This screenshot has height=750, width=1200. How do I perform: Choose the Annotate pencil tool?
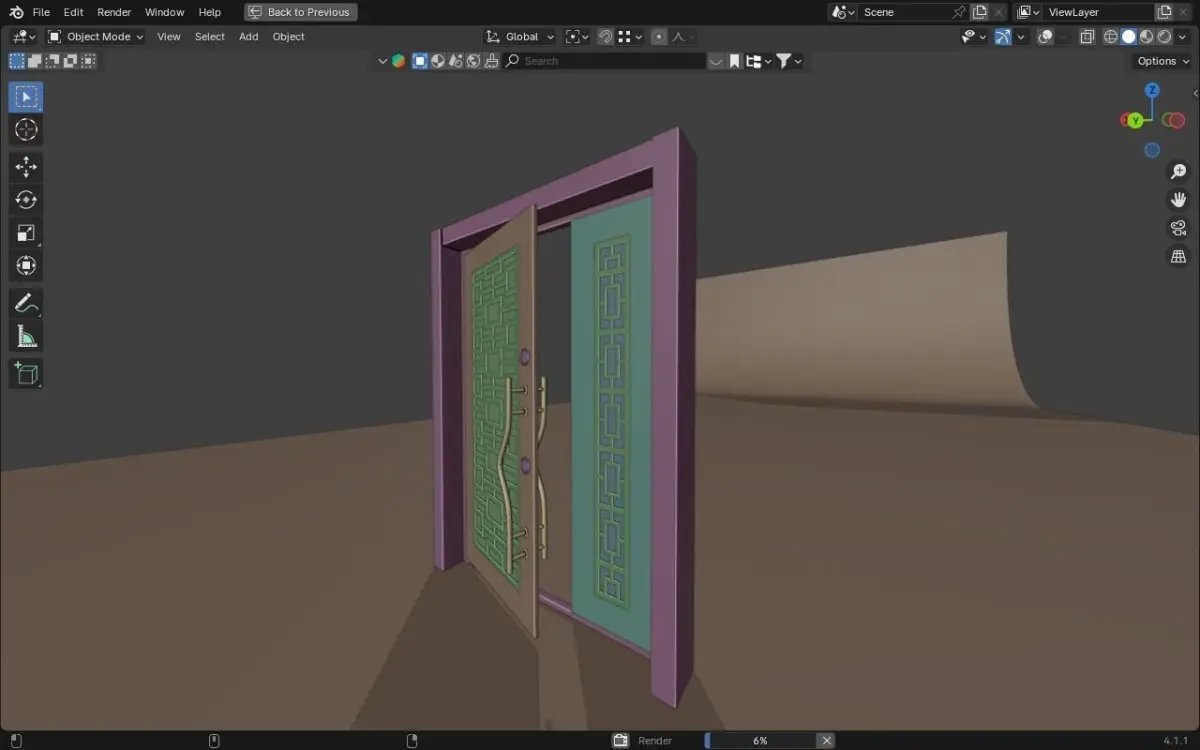(26, 303)
